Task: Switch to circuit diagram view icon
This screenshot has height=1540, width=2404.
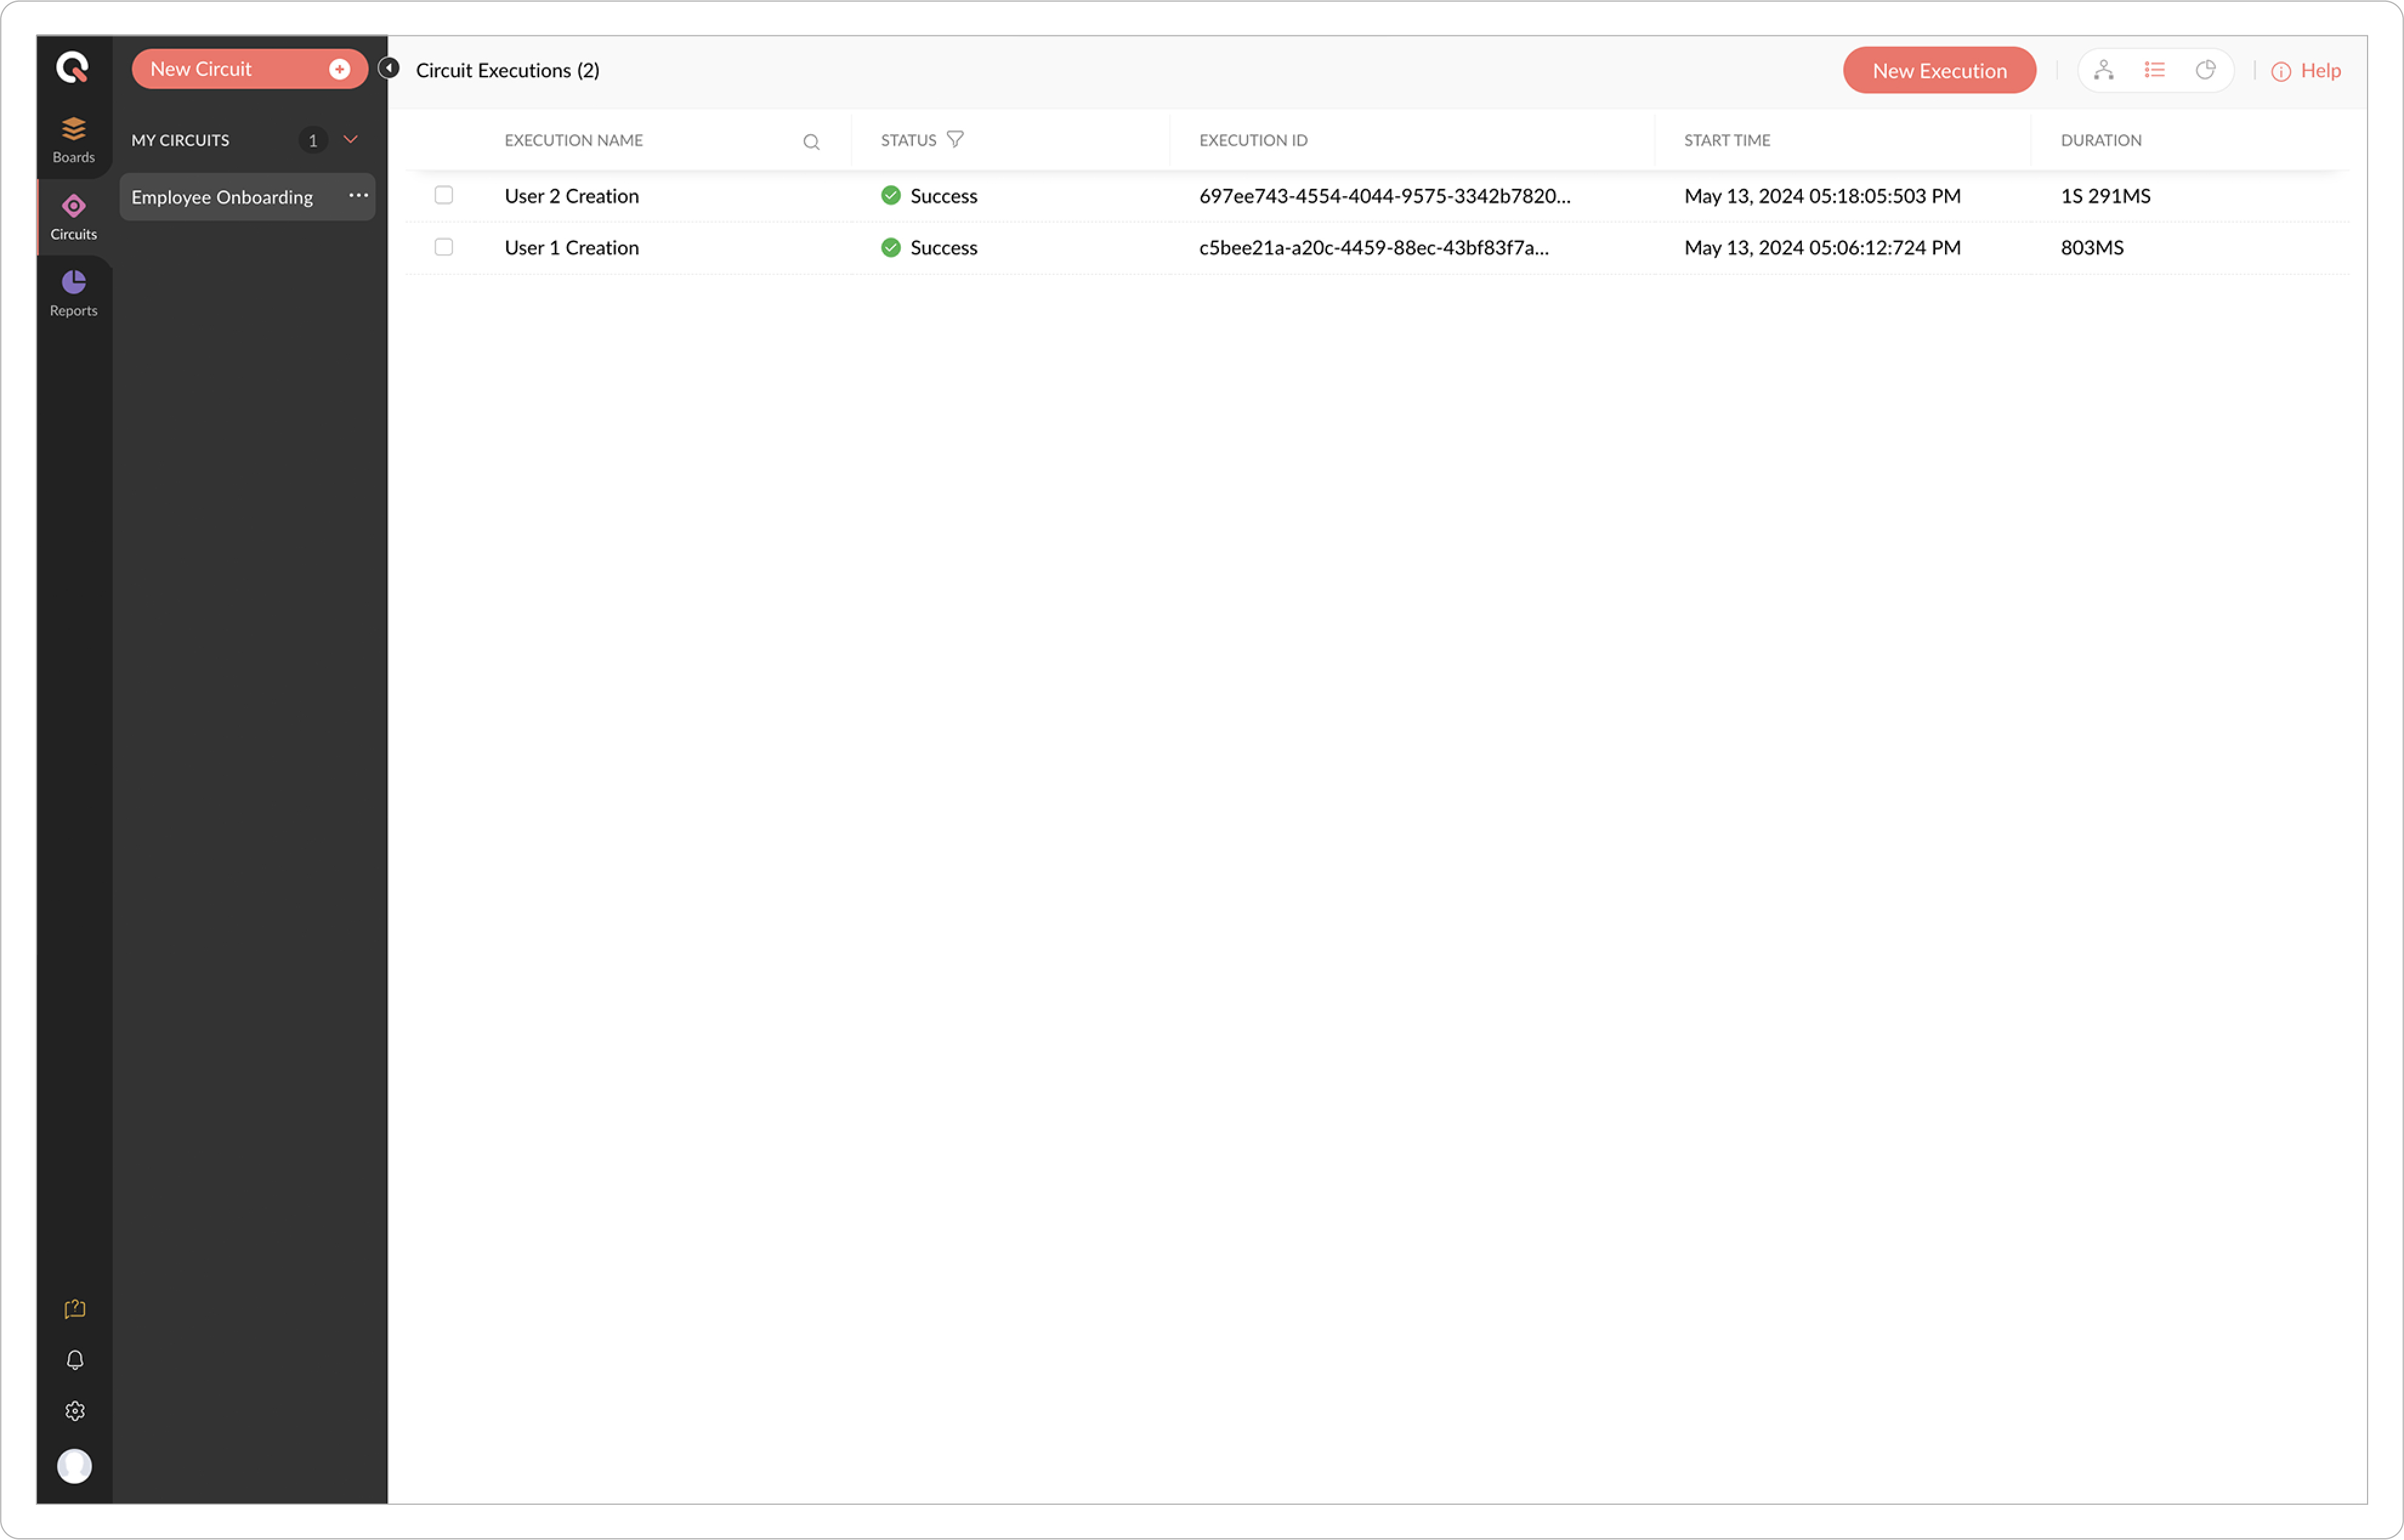Action: coord(2104,70)
